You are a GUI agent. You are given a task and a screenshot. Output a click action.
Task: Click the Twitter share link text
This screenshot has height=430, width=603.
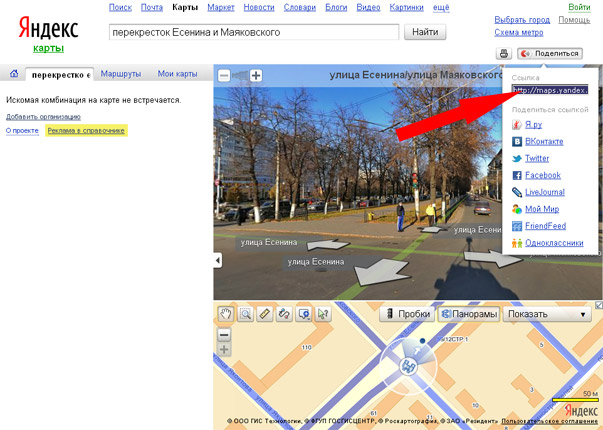tap(537, 158)
